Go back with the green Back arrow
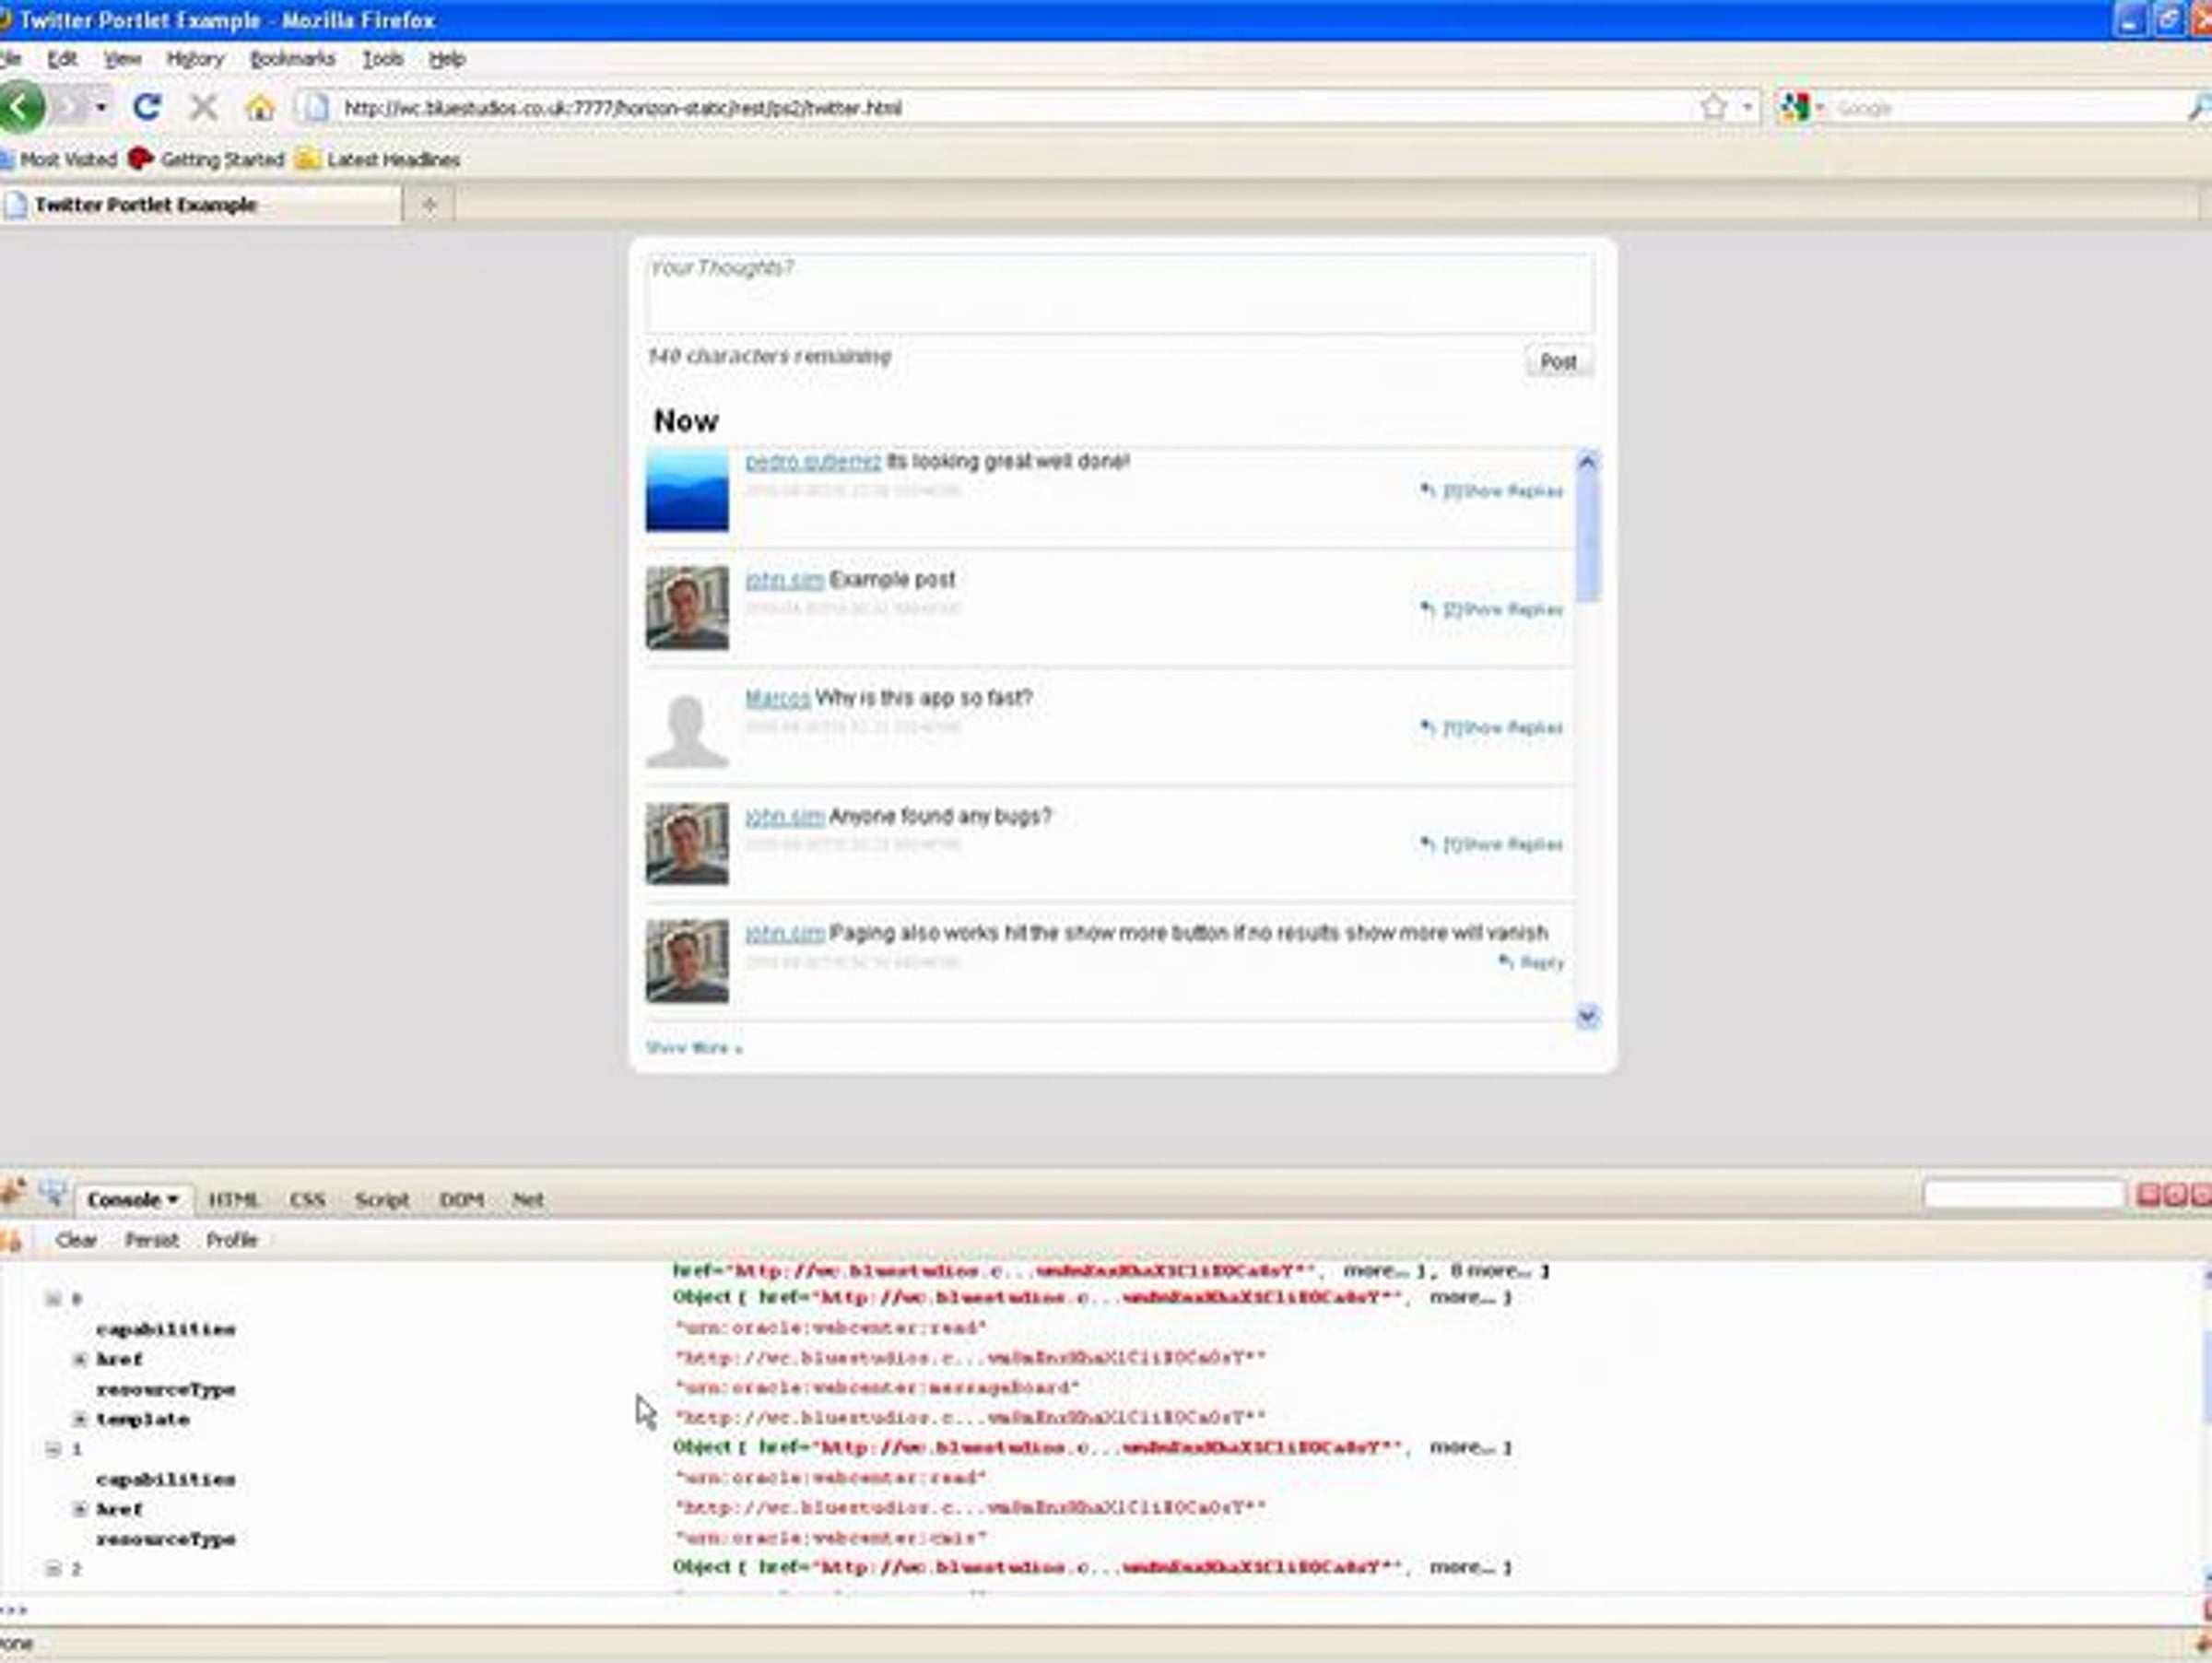Viewport: 2212px width, 1663px height. (x=22, y=107)
